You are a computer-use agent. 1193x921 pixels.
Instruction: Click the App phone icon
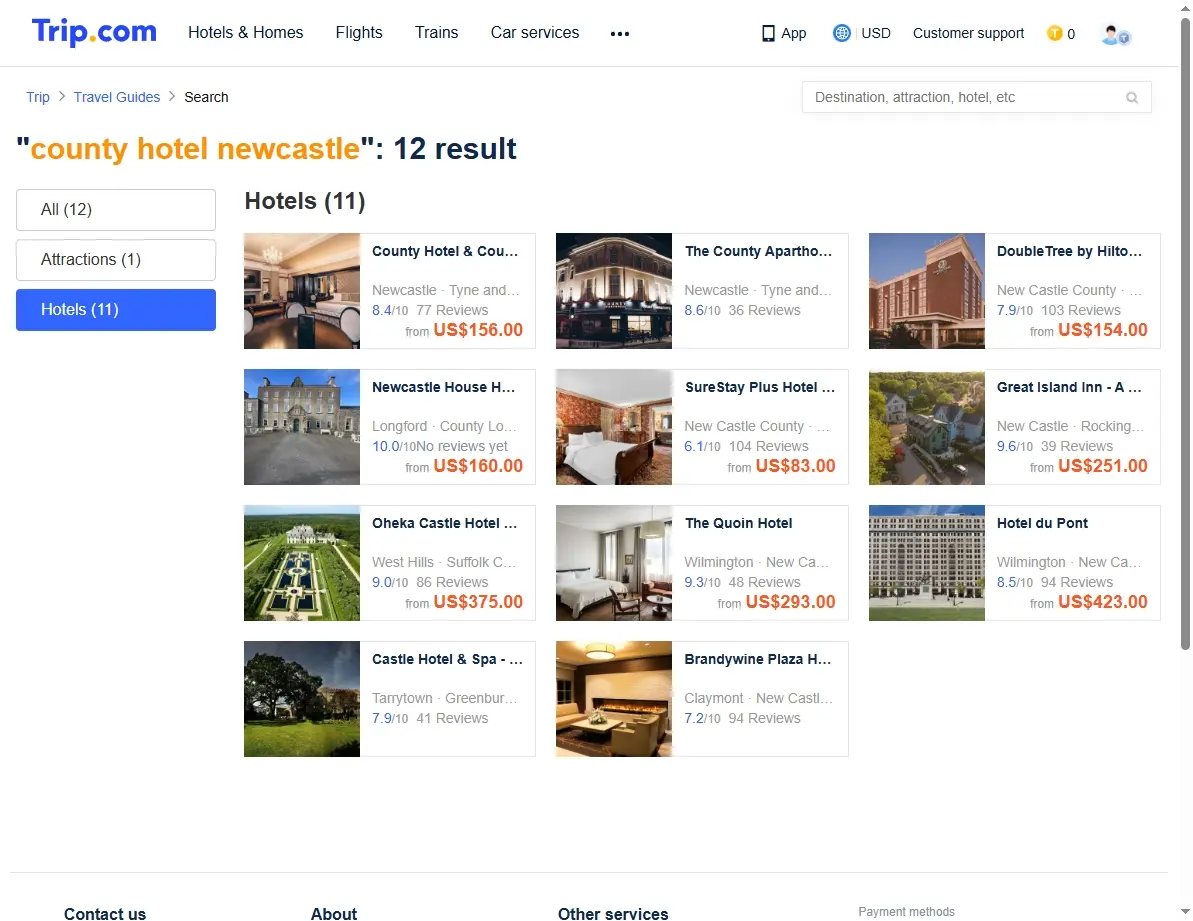pyautogui.click(x=768, y=33)
